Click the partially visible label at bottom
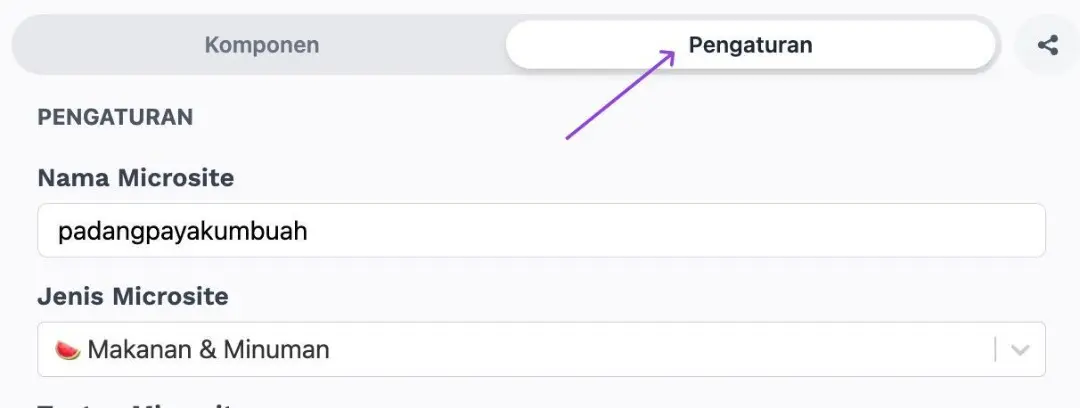 (135, 403)
